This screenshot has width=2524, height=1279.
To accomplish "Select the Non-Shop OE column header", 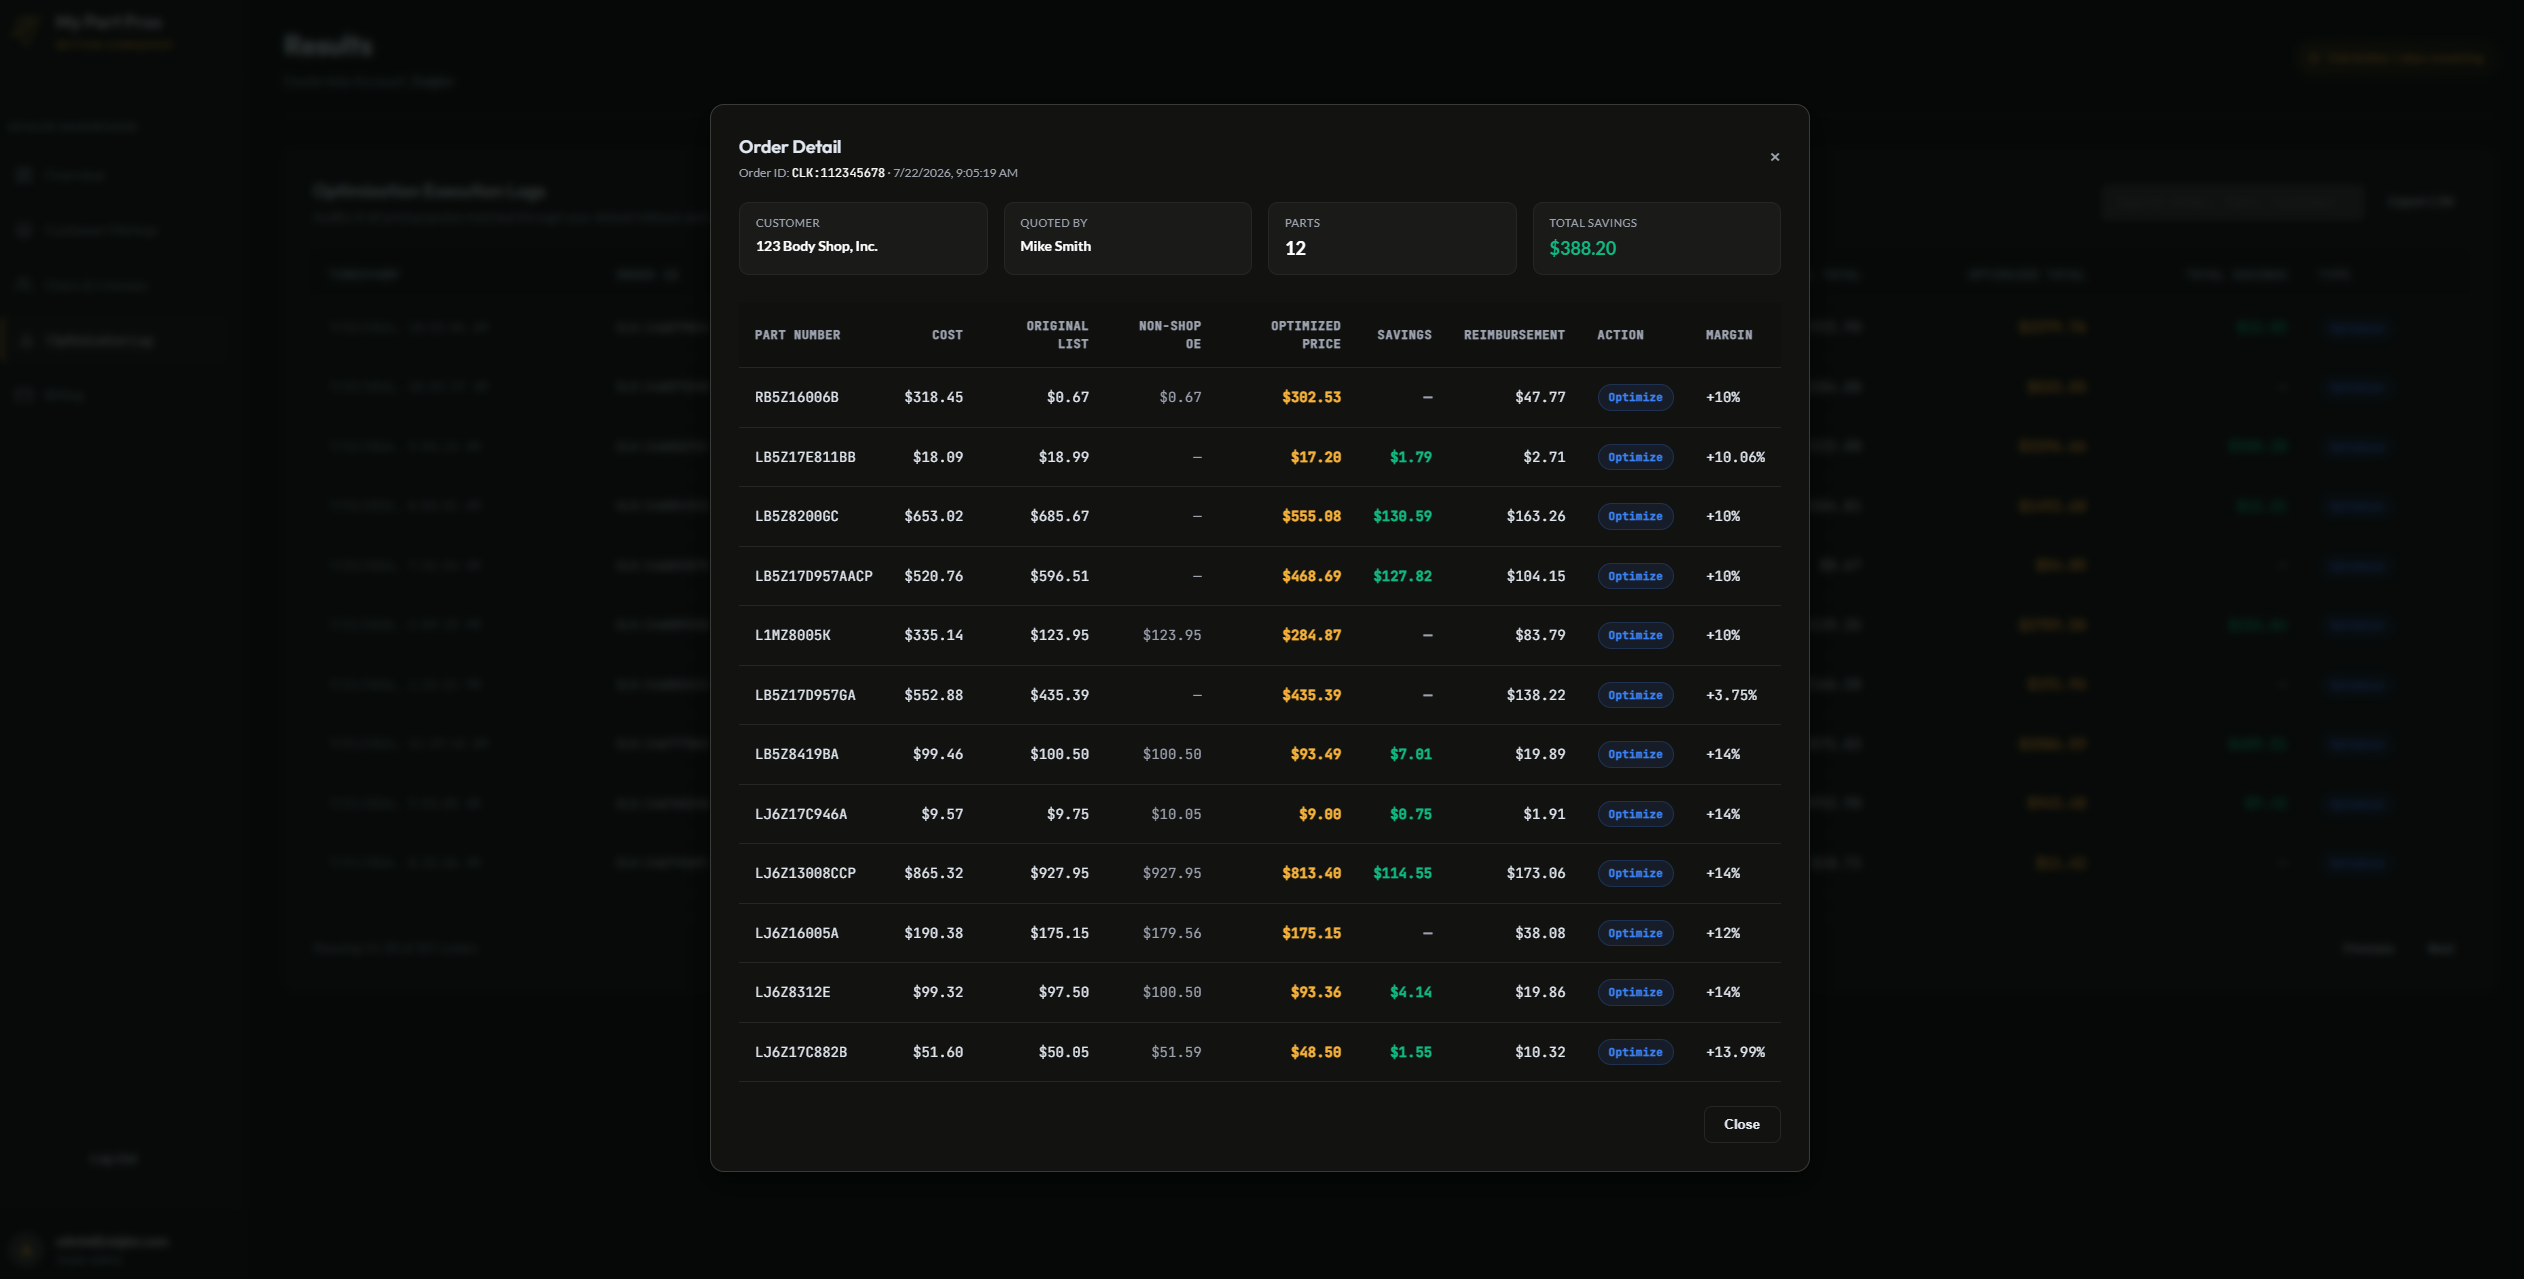I will coord(1169,335).
